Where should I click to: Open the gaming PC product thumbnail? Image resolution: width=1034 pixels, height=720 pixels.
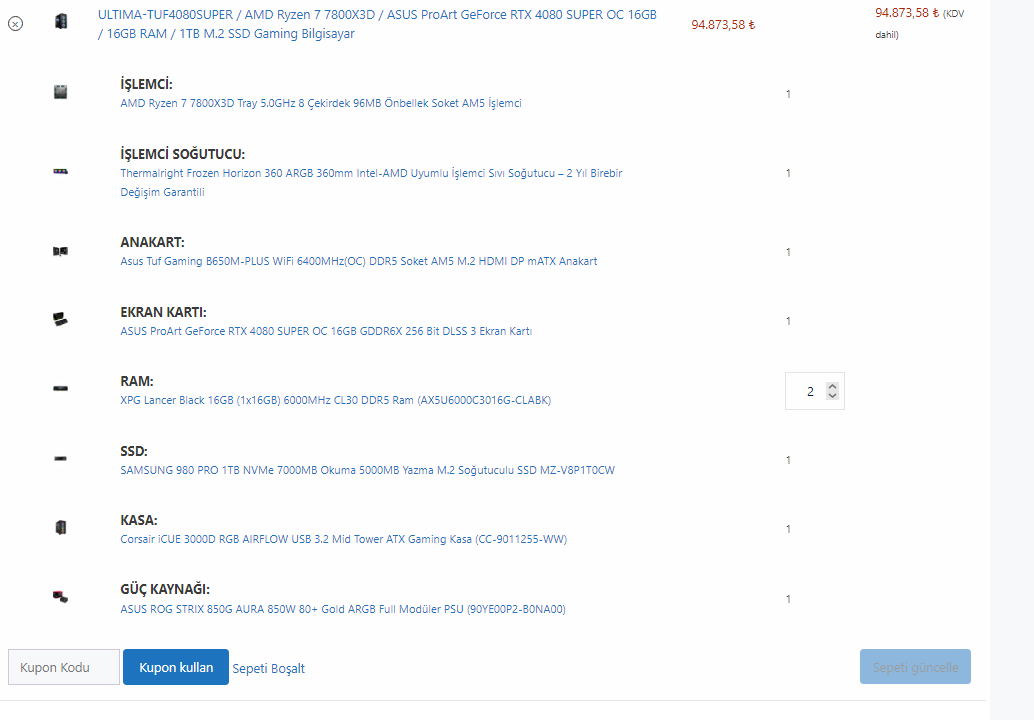pyautogui.click(x=61, y=21)
